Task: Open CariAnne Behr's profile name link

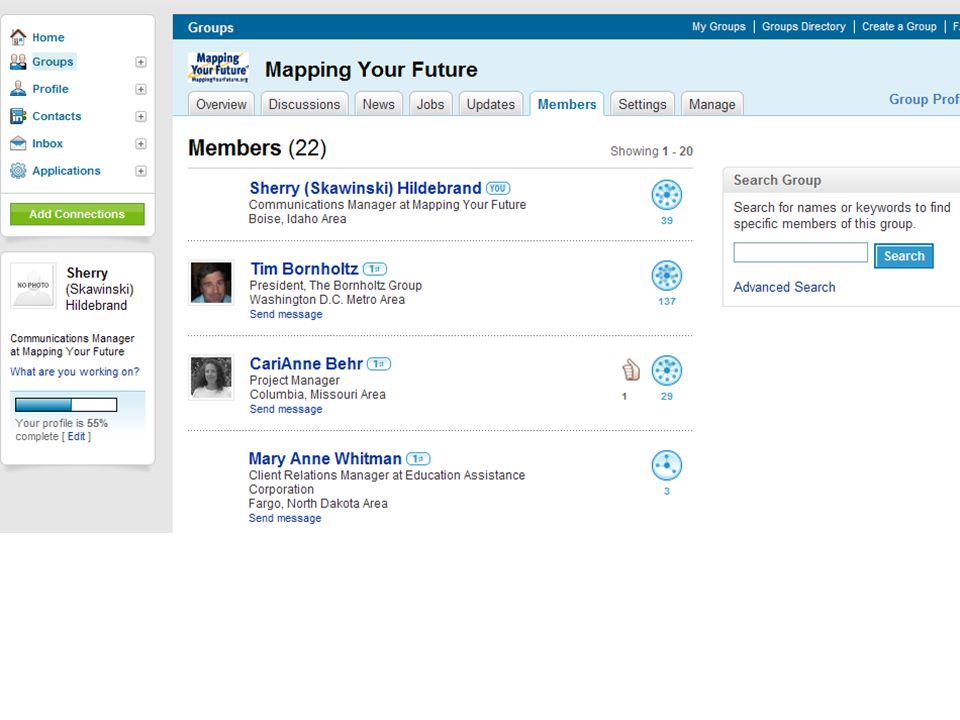Action: (306, 364)
